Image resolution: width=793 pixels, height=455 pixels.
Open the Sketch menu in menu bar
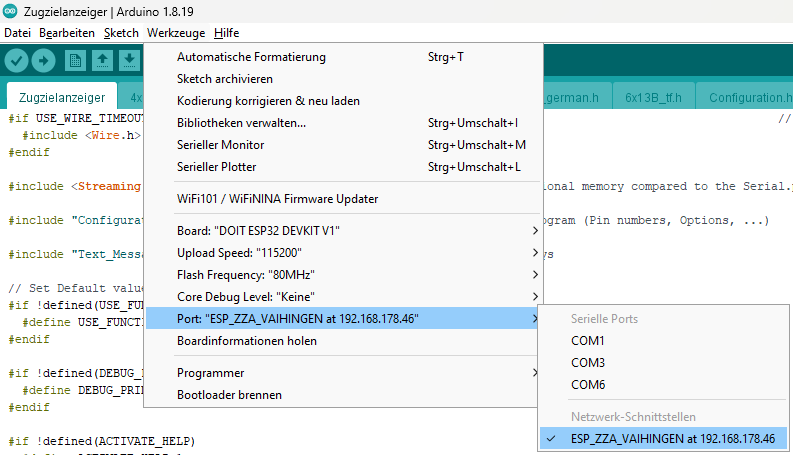tap(121, 33)
